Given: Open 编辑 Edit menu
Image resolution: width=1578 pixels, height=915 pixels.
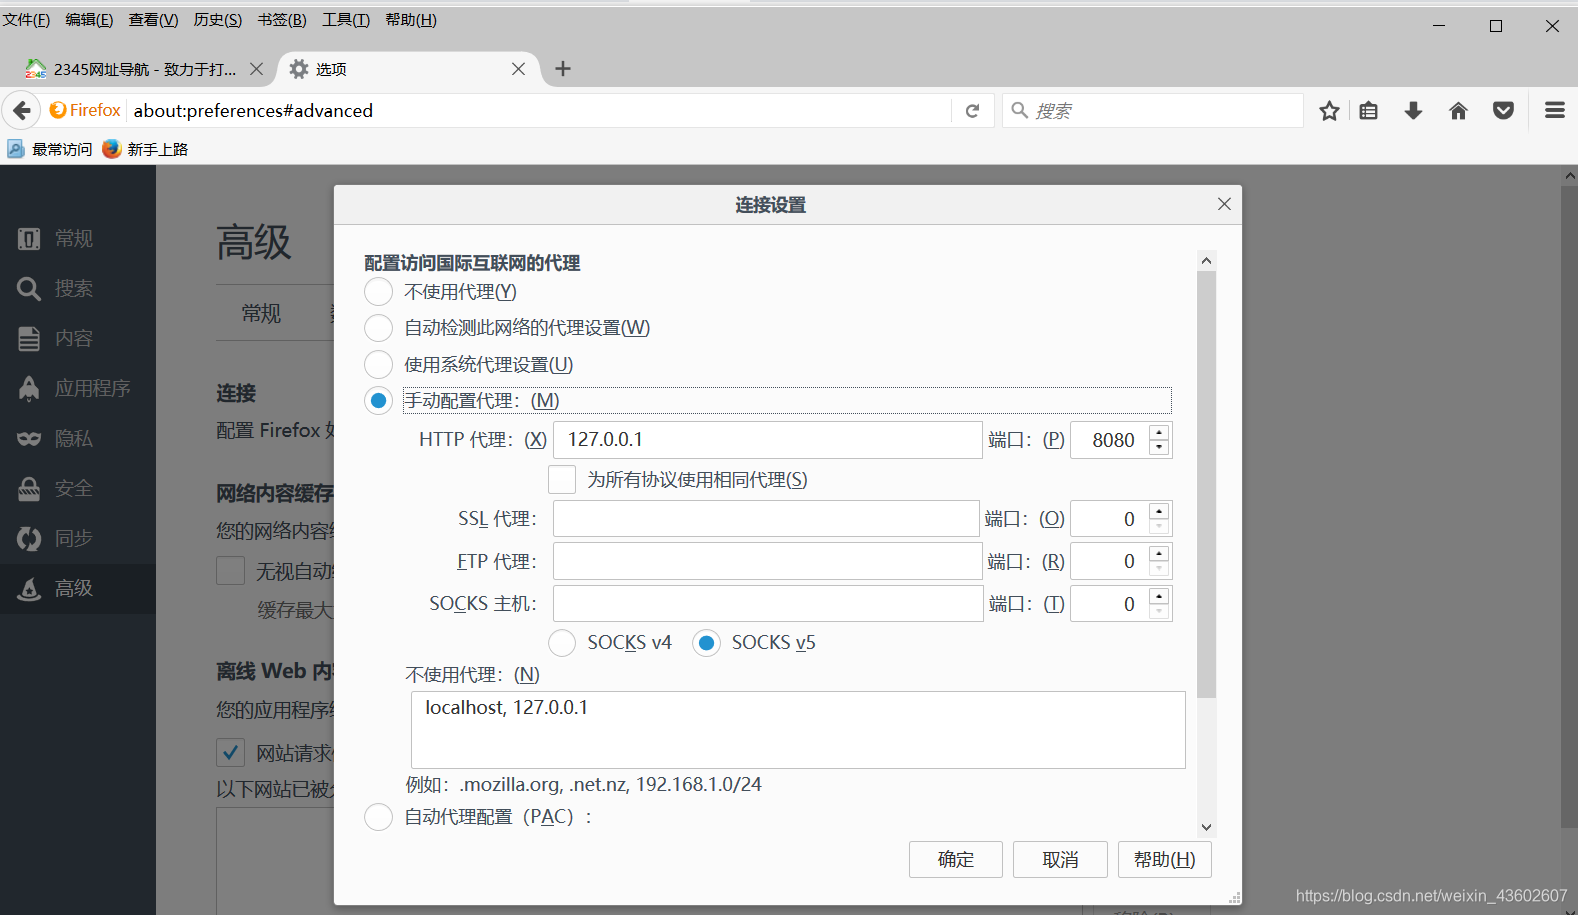Looking at the screenshot, I should [x=89, y=20].
